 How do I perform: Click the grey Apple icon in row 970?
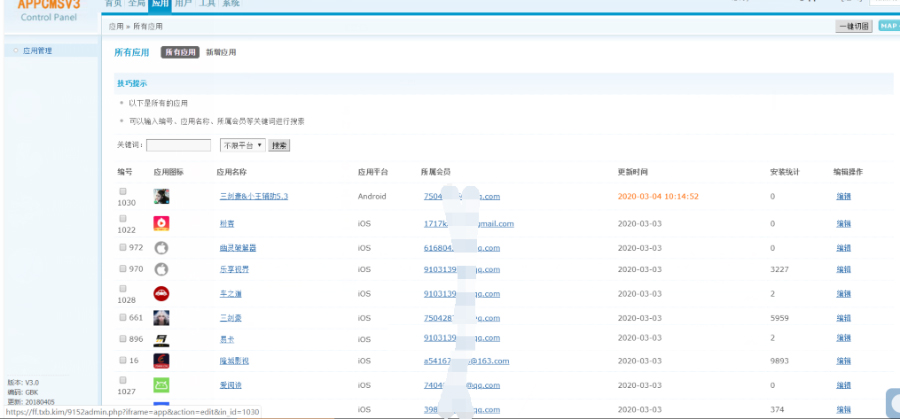161,269
